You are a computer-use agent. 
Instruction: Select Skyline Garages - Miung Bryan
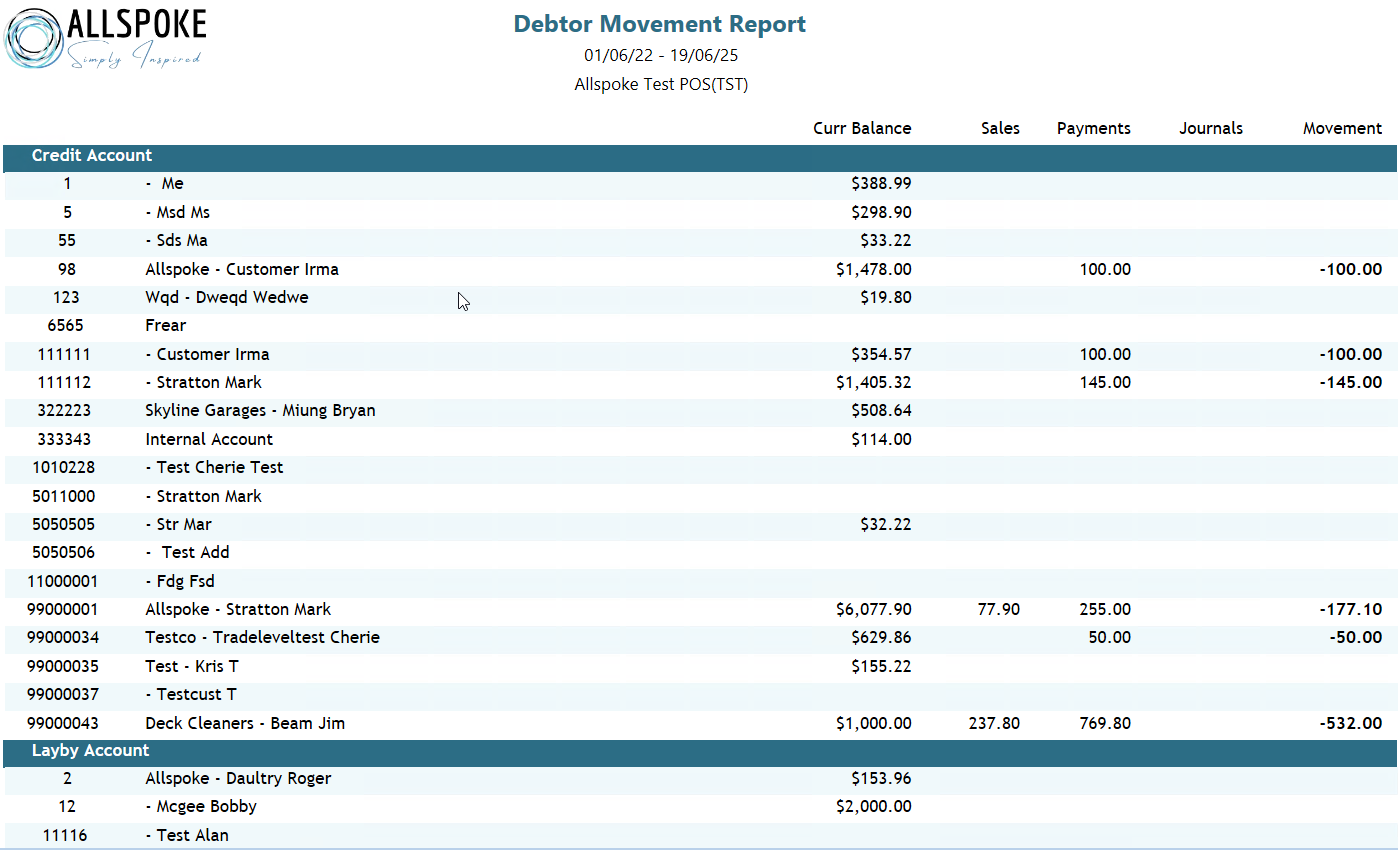[260, 410]
